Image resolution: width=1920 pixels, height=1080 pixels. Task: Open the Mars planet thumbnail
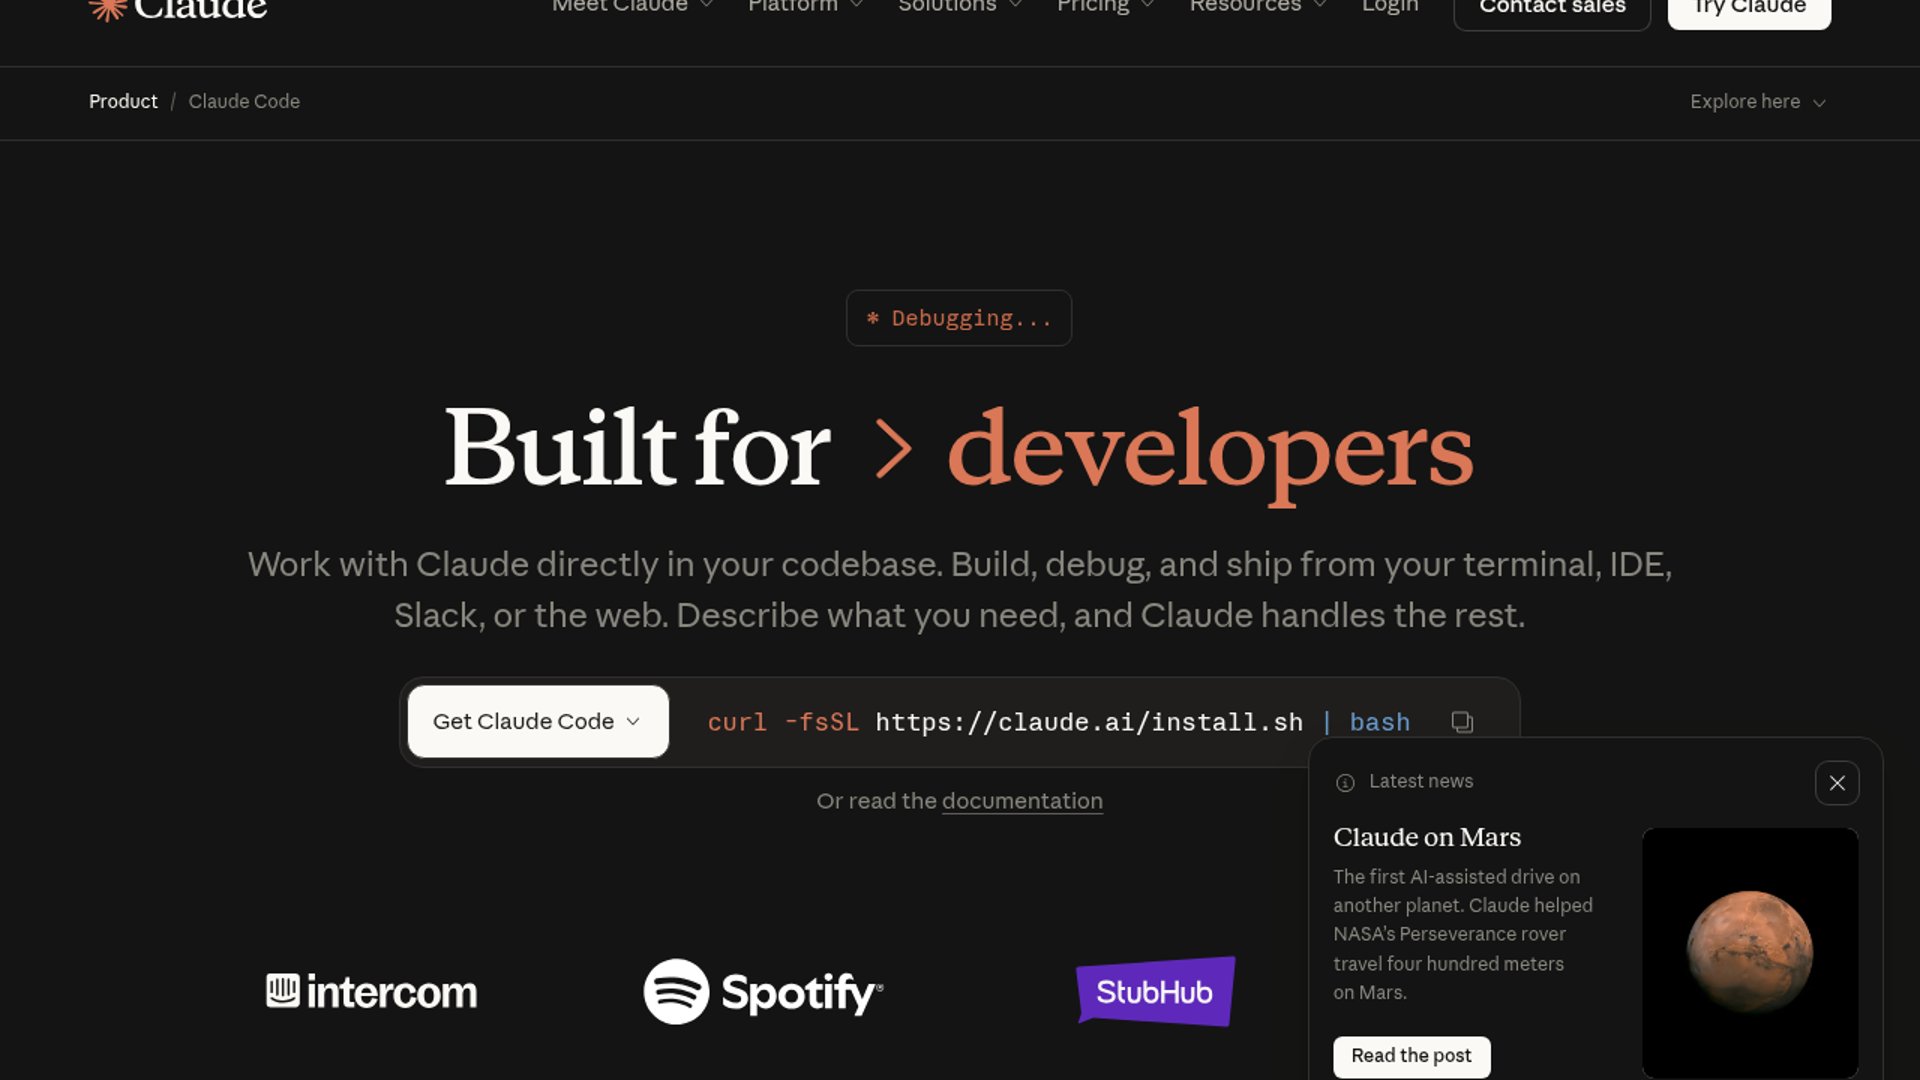pos(1749,951)
